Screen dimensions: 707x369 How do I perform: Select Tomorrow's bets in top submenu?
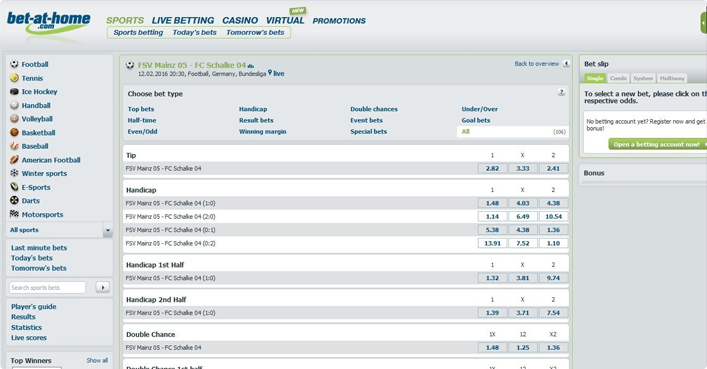pyautogui.click(x=255, y=32)
